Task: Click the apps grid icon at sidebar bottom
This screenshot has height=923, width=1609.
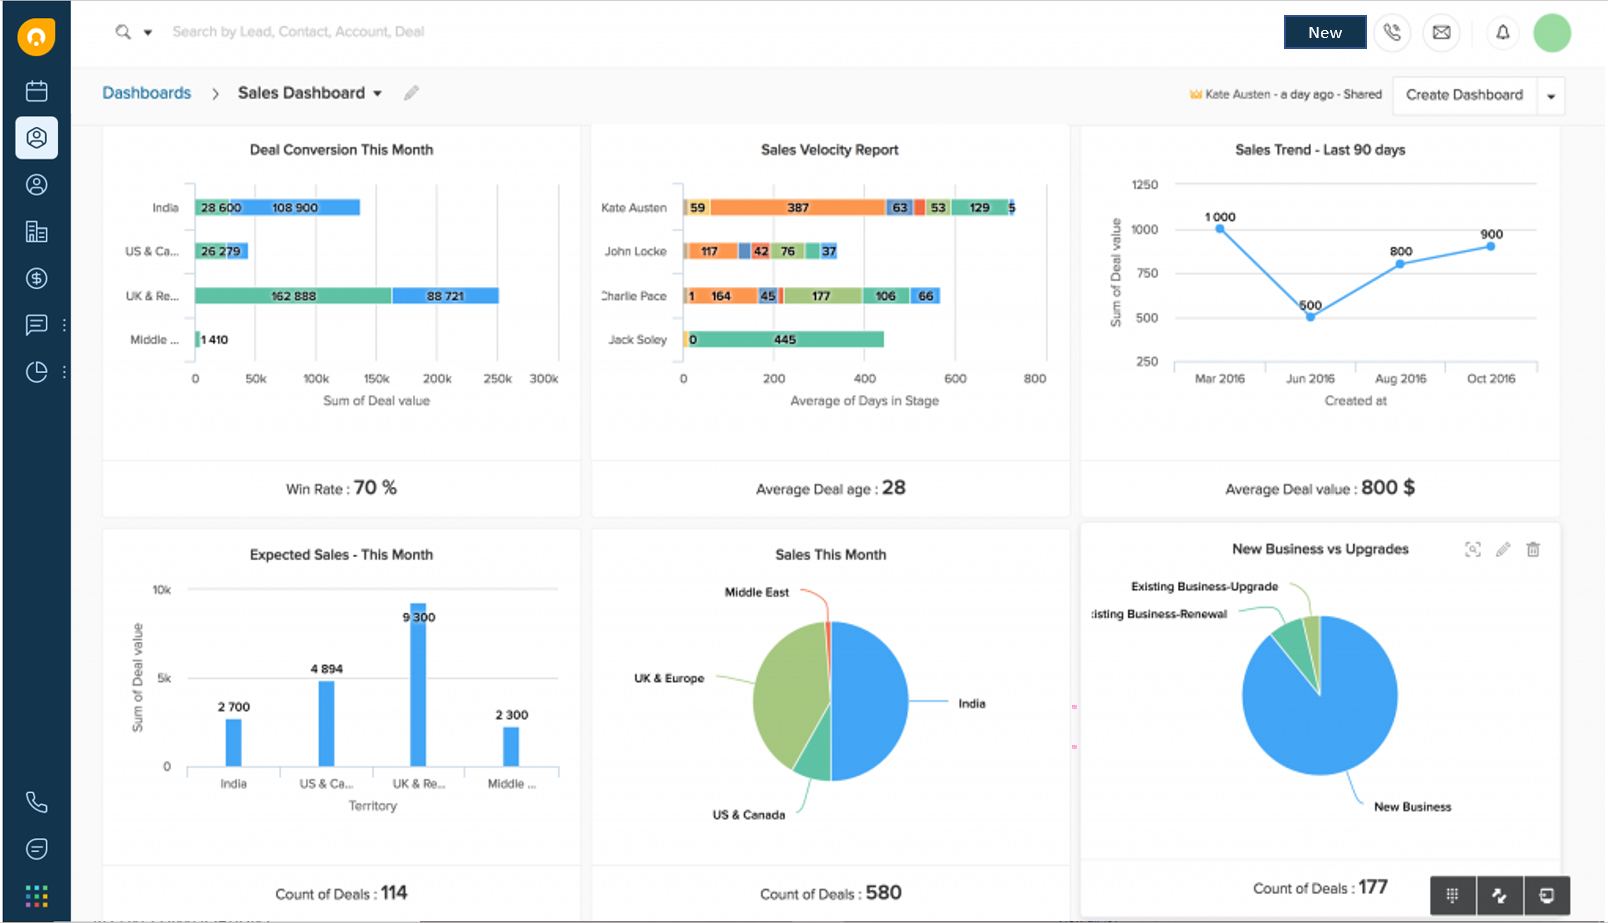Action: (x=36, y=895)
